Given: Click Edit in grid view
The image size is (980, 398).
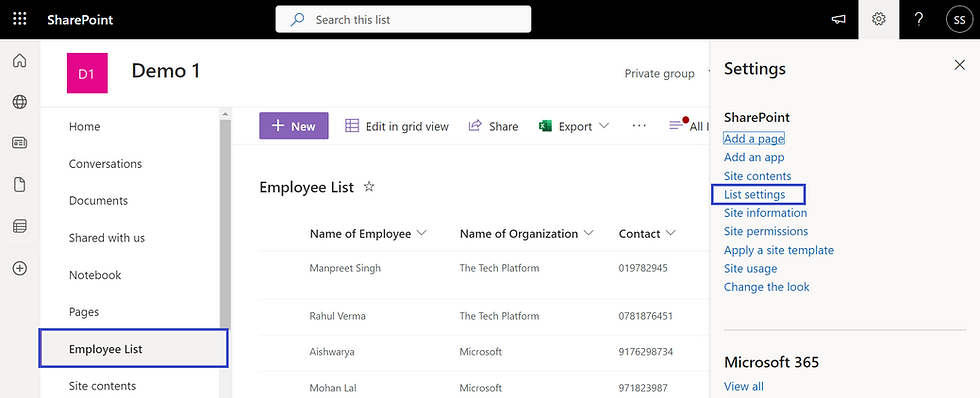Looking at the screenshot, I should pyautogui.click(x=397, y=126).
